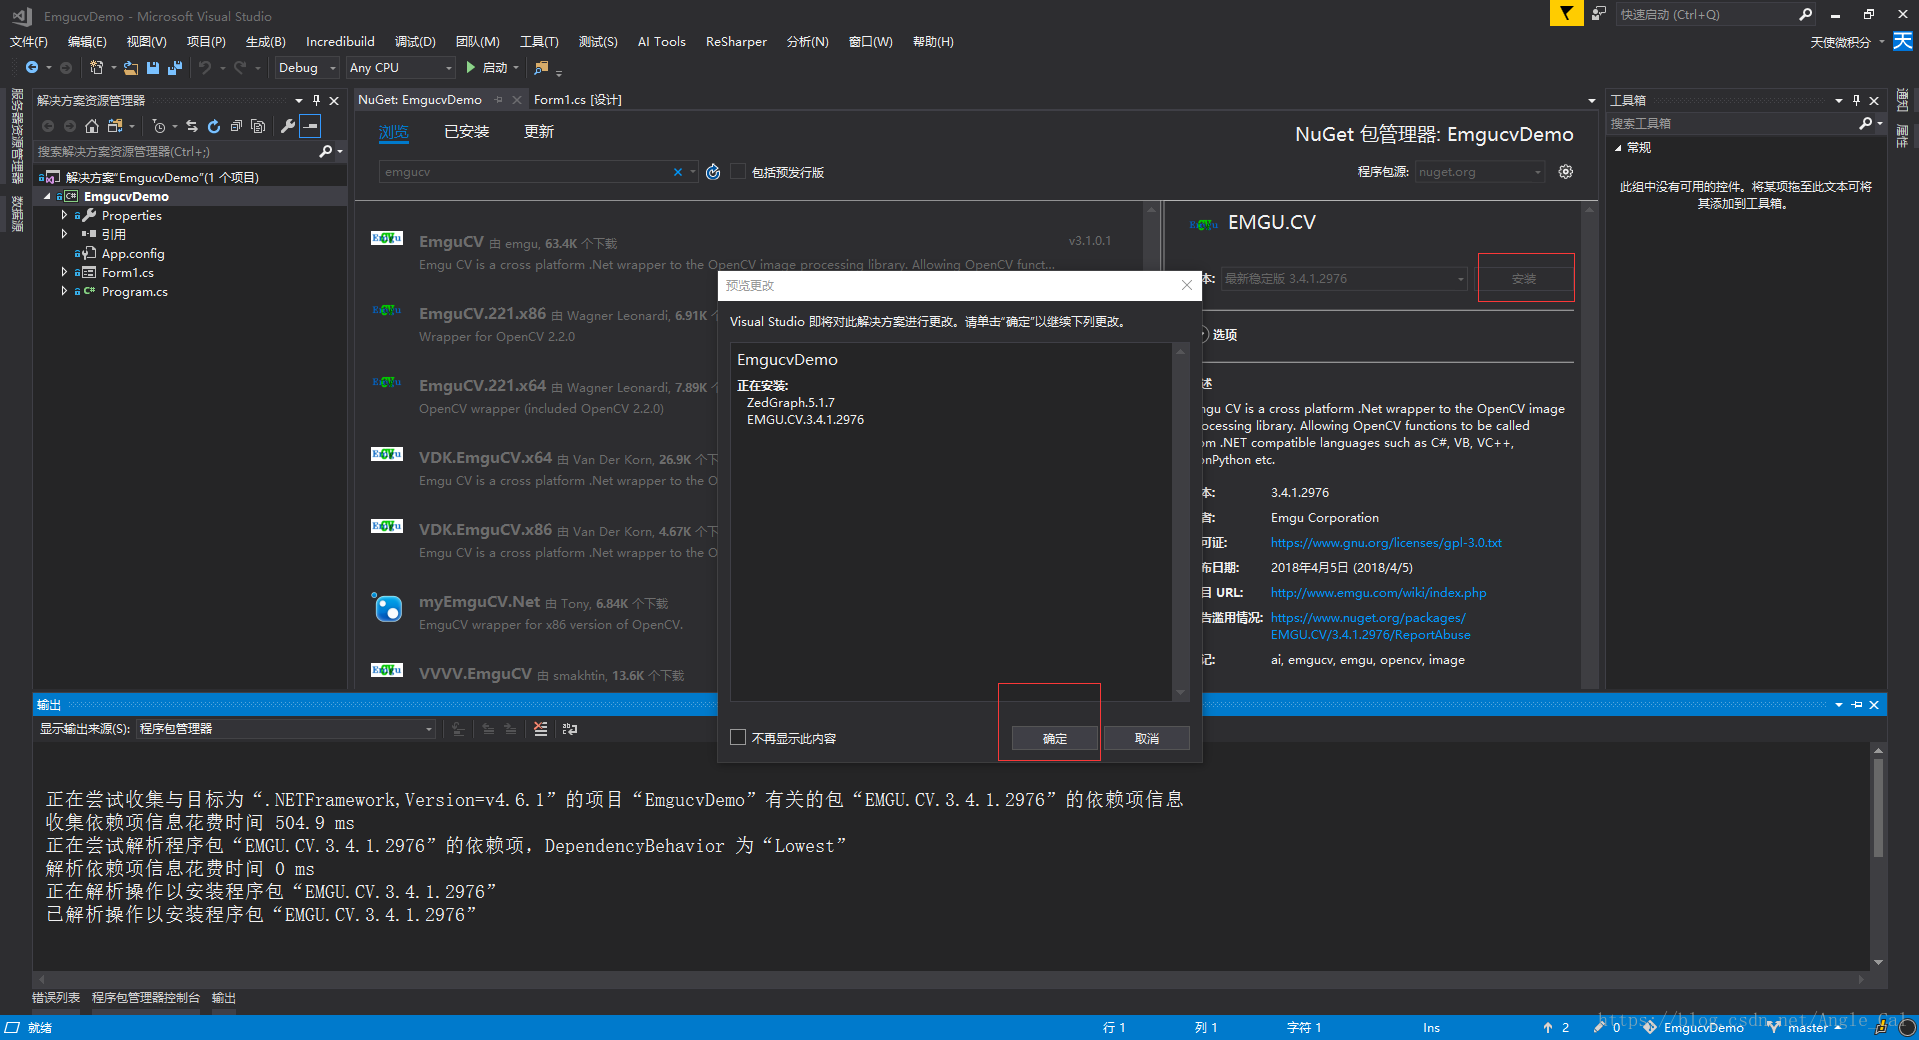Open the ReSharper menu
Screen dimensions: 1919x1040
[x=736, y=41]
